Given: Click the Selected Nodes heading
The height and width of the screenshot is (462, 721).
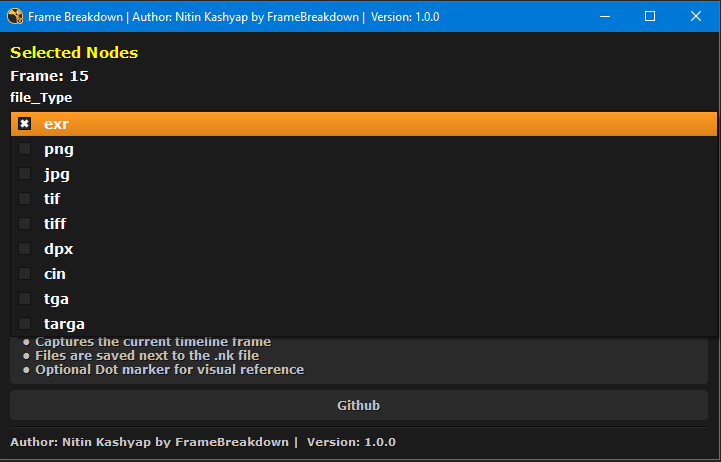Looking at the screenshot, I should pyautogui.click(x=74, y=53).
